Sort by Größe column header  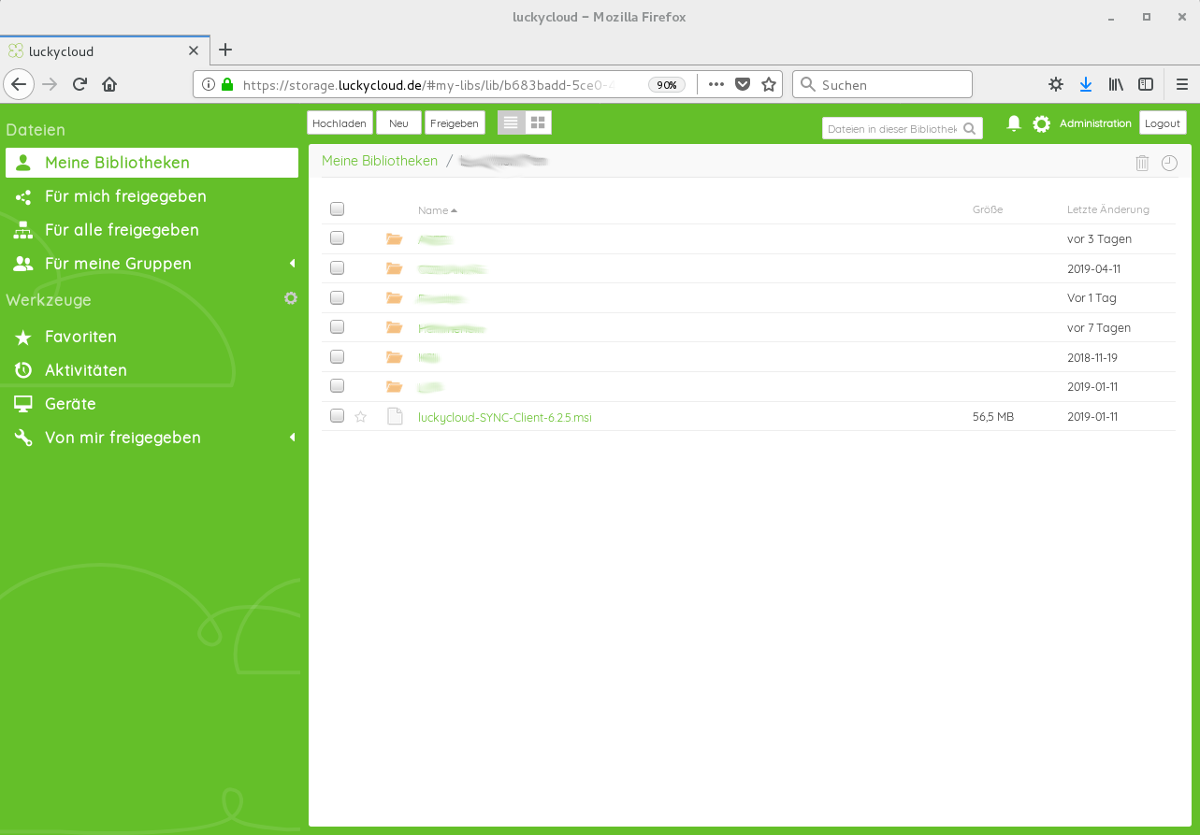point(987,210)
